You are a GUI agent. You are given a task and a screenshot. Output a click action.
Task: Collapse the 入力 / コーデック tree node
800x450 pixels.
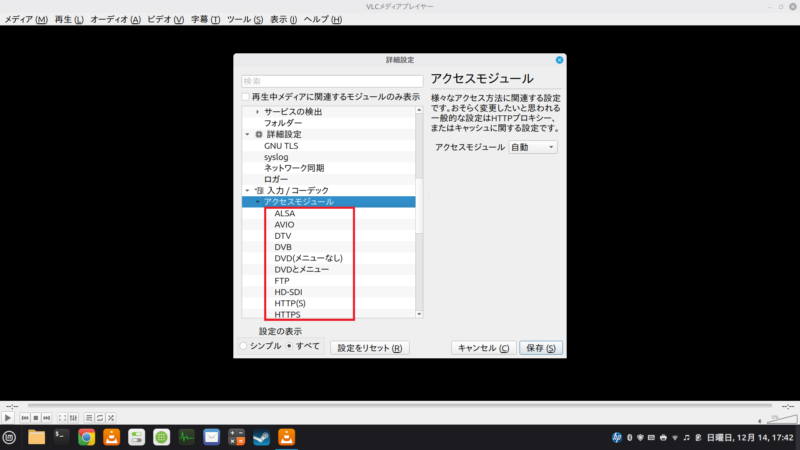click(x=247, y=190)
